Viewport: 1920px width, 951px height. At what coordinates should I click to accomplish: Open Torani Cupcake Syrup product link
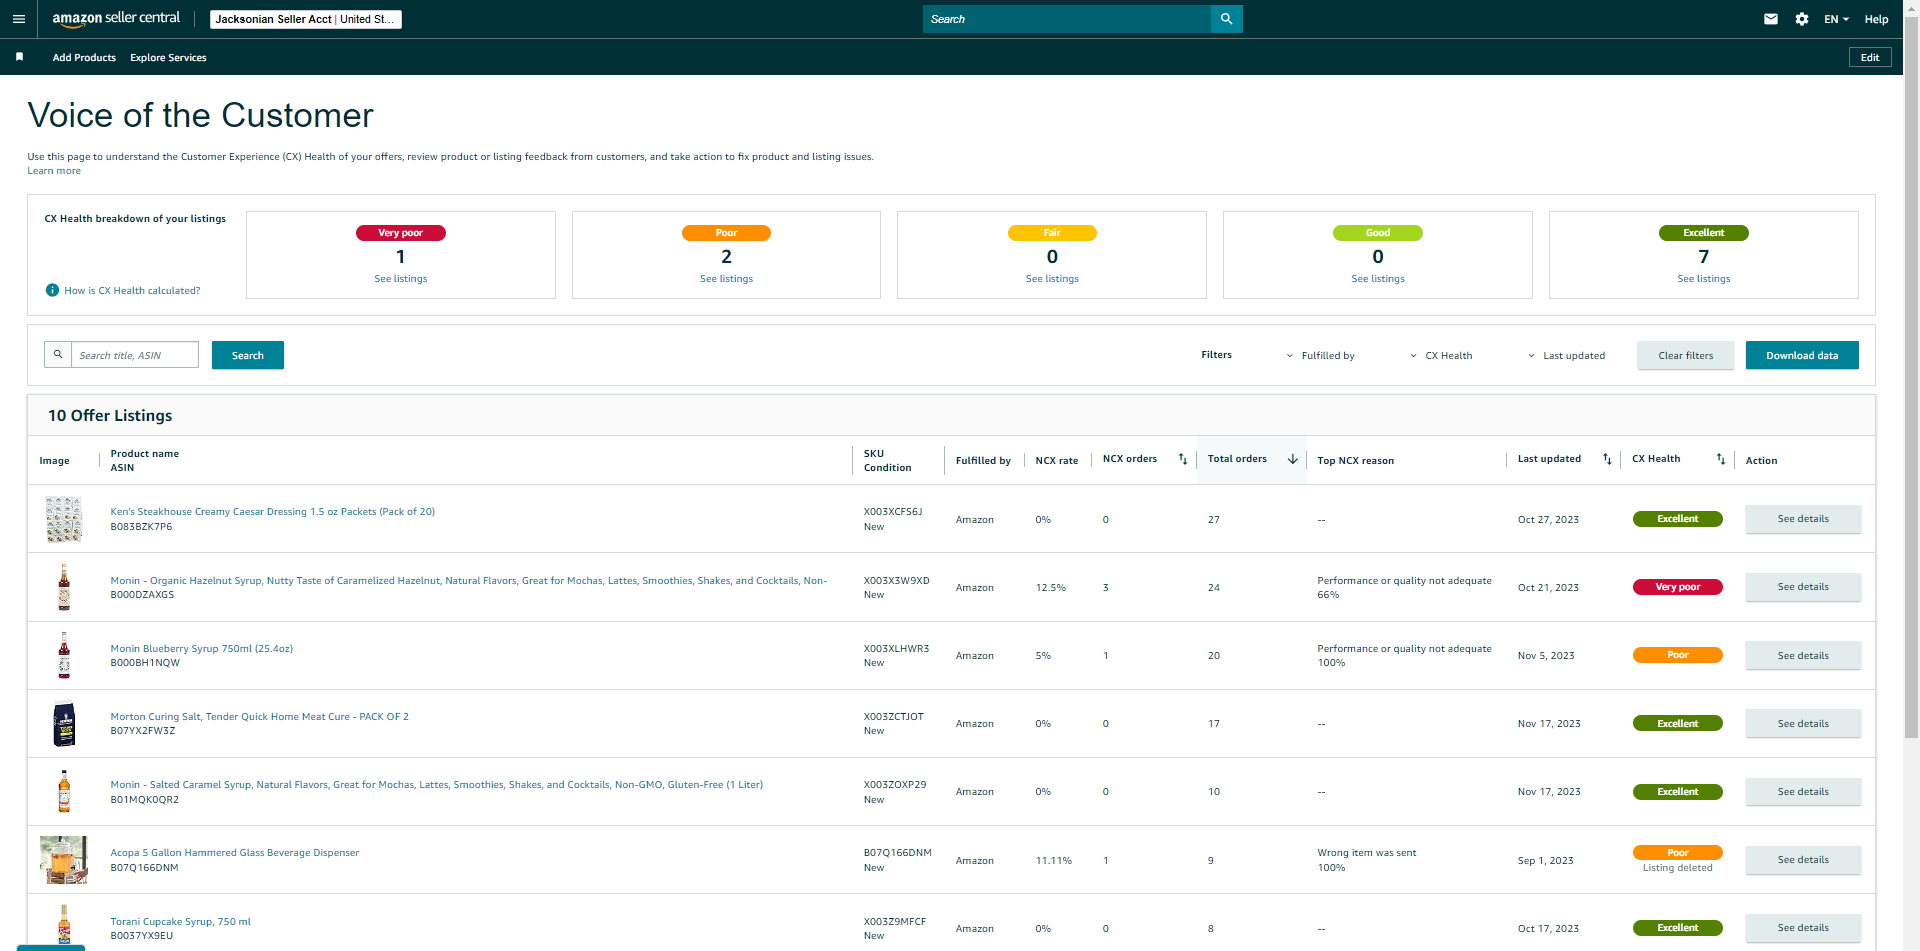click(x=180, y=922)
